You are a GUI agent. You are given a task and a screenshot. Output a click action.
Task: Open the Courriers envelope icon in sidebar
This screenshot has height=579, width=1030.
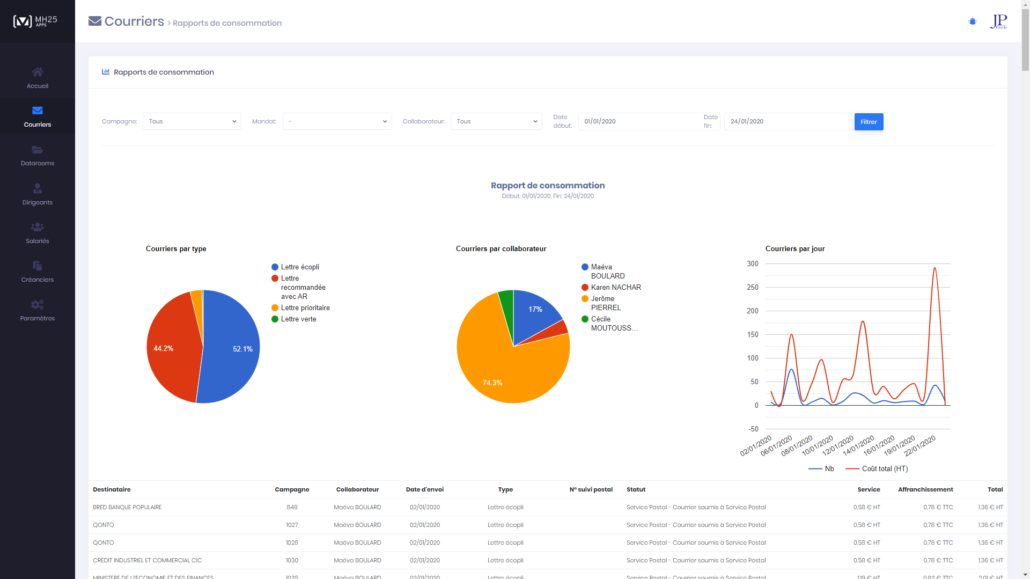coord(37,111)
